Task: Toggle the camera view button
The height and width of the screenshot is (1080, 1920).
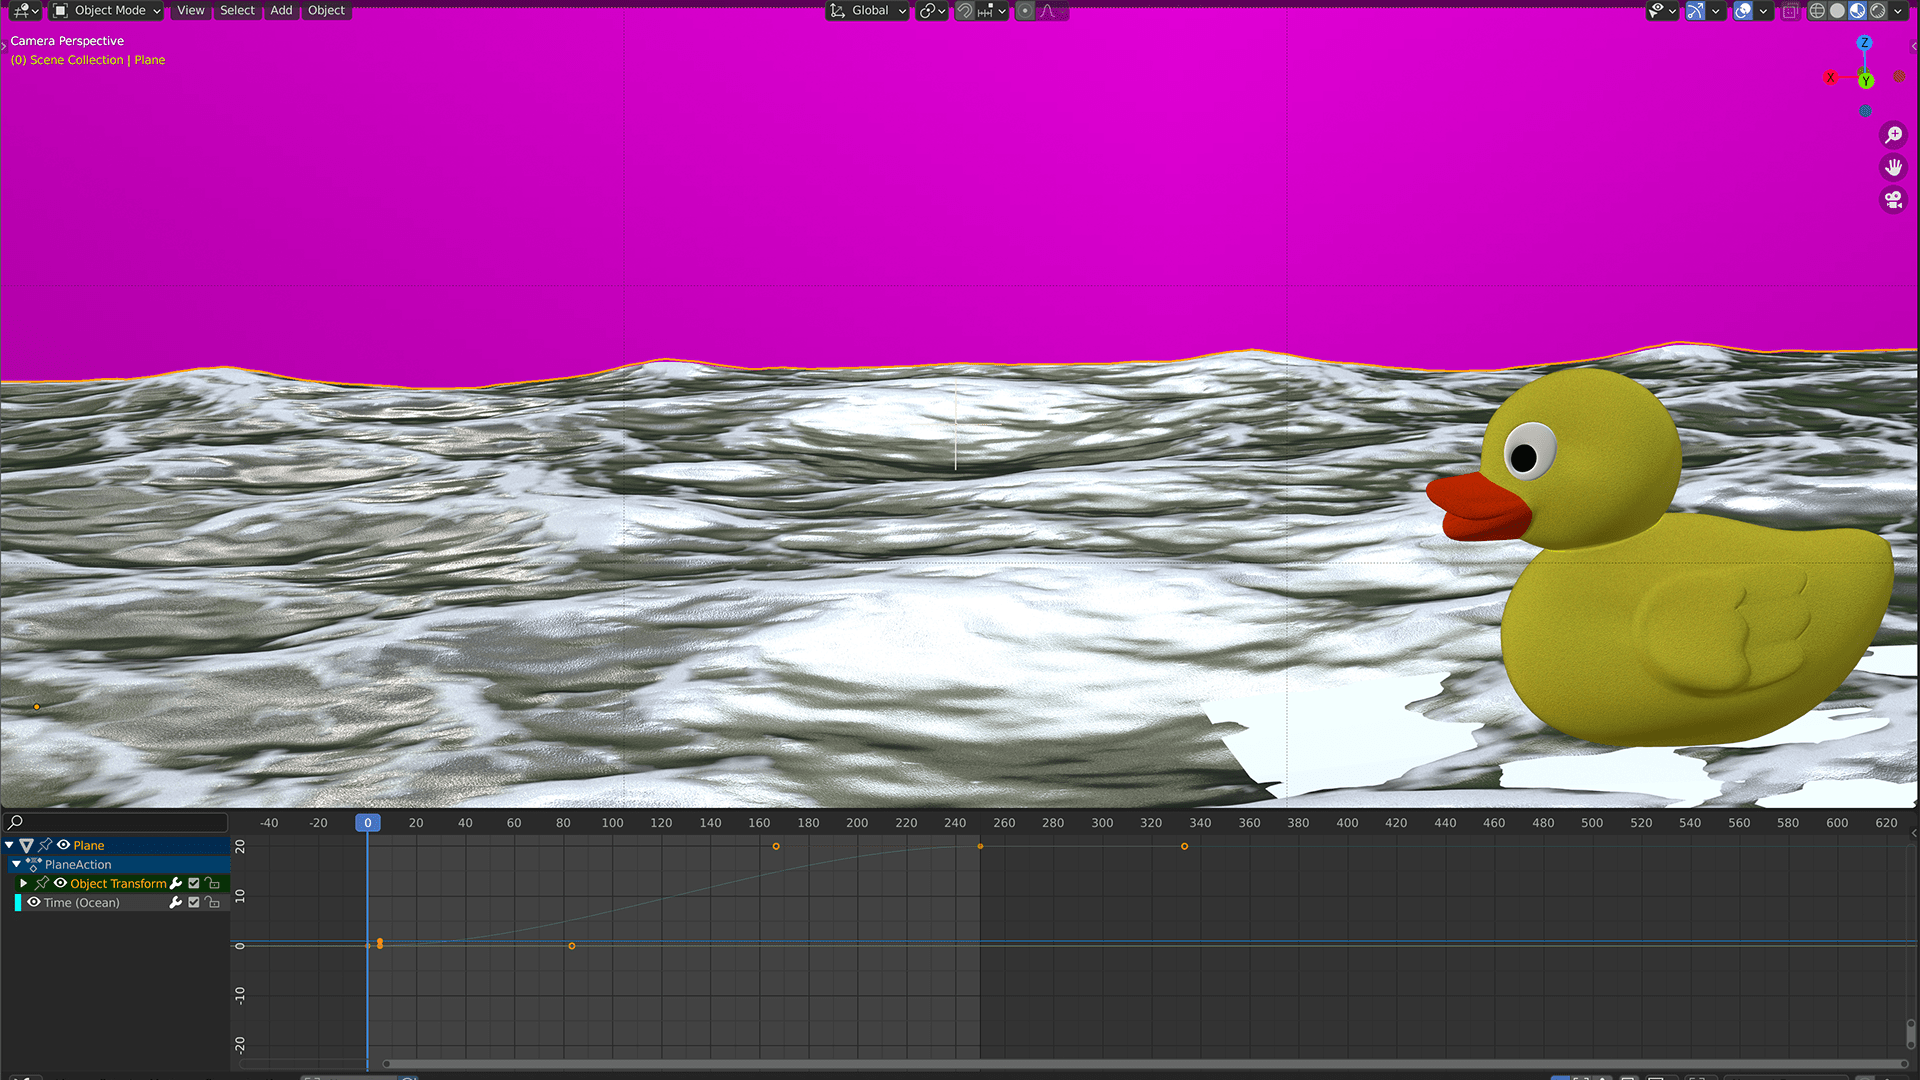Action: (1894, 200)
